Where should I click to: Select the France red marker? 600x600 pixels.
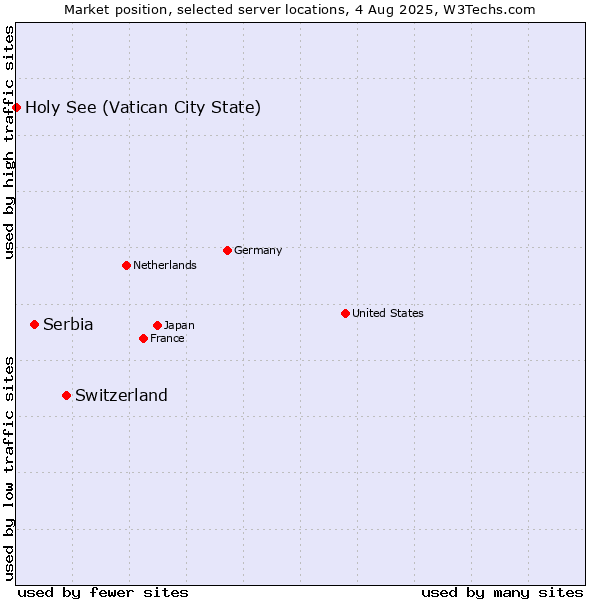coord(143,339)
